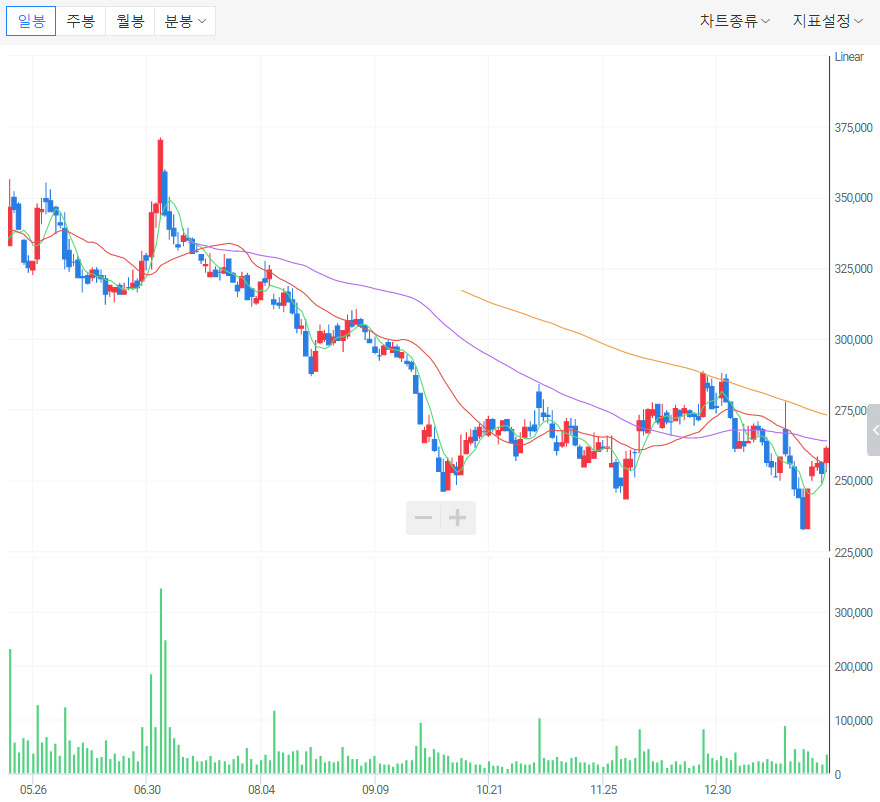This screenshot has height=802, width=880.
Task: Click the 11.25 date axis label
Action: tap(603, 790)
